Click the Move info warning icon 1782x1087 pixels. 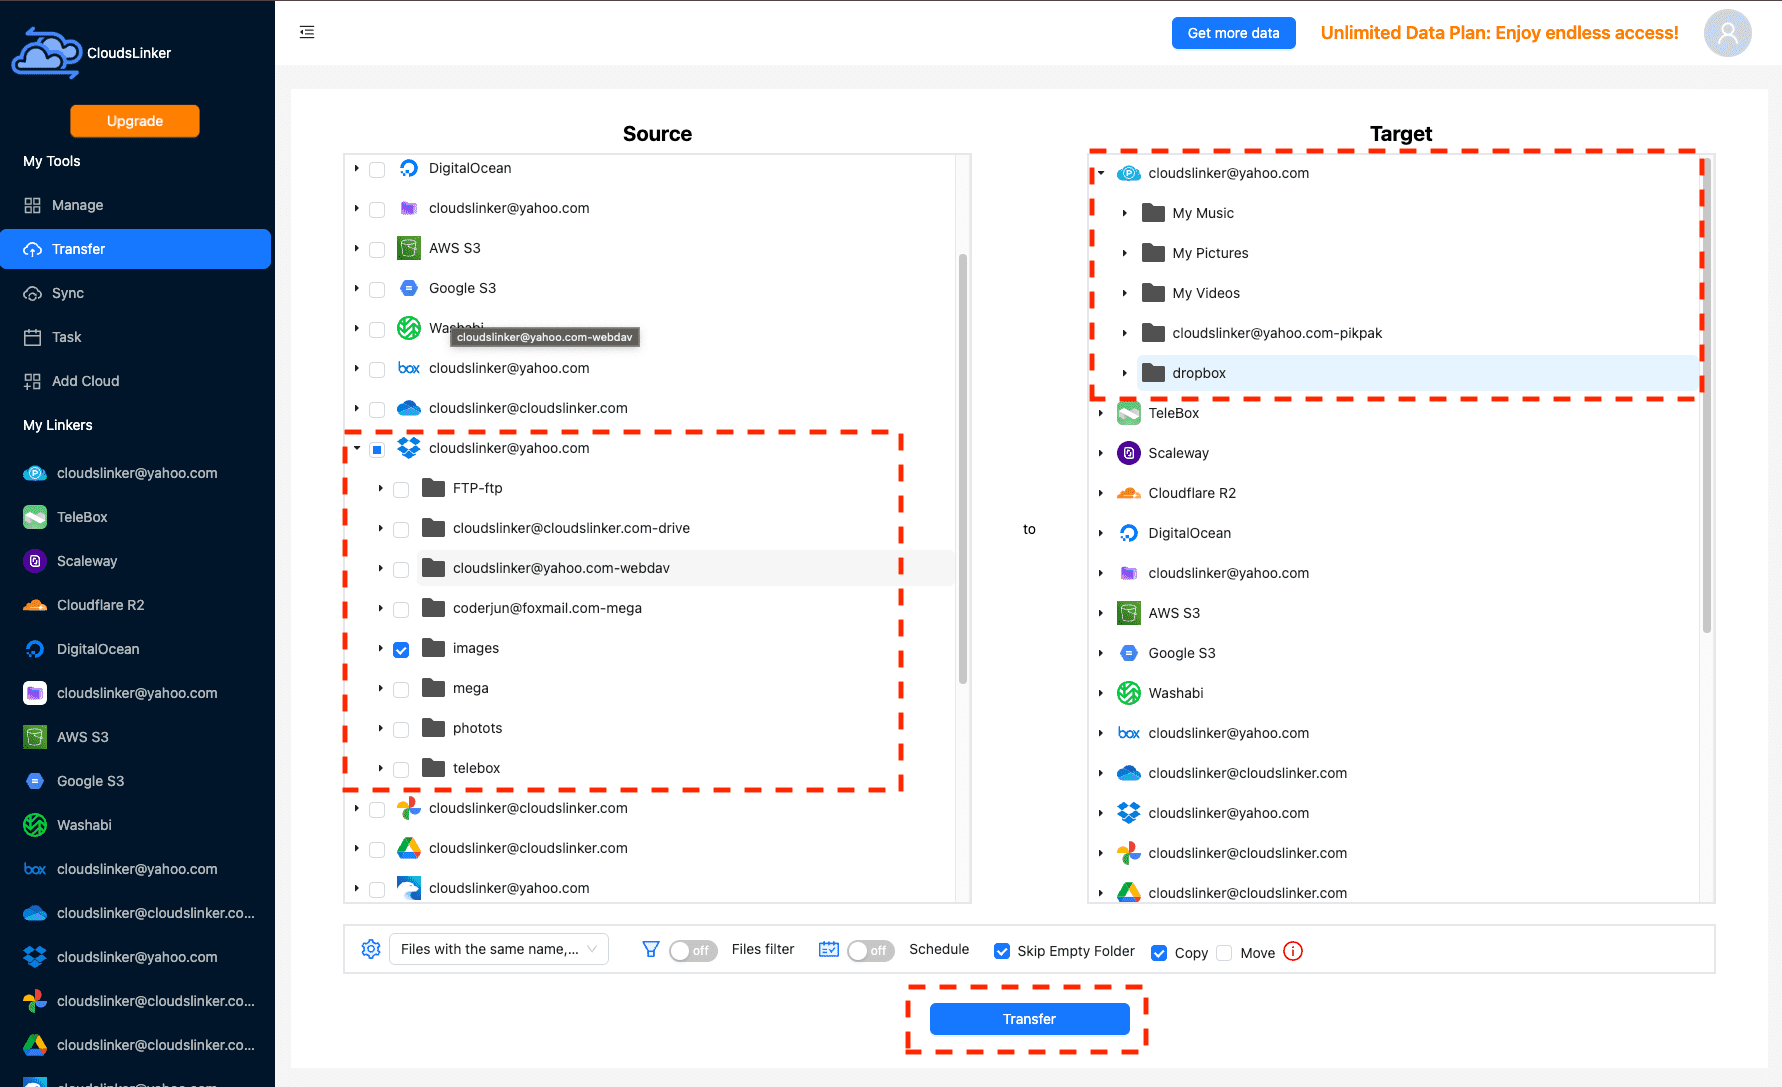coord(1293,951)
